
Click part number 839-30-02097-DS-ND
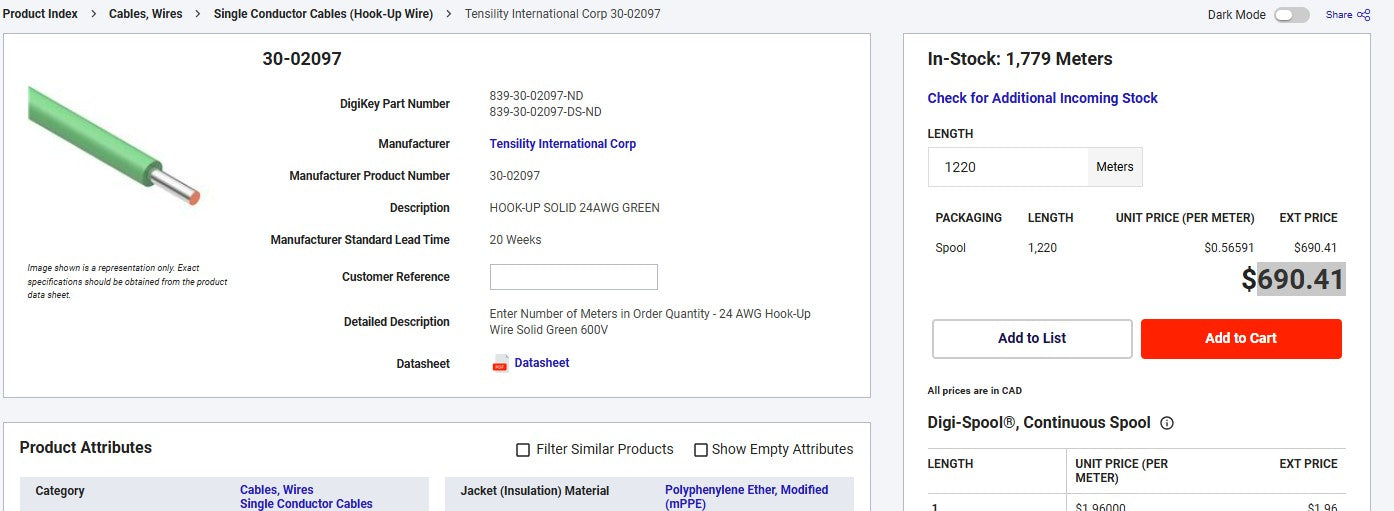point(545,112)
